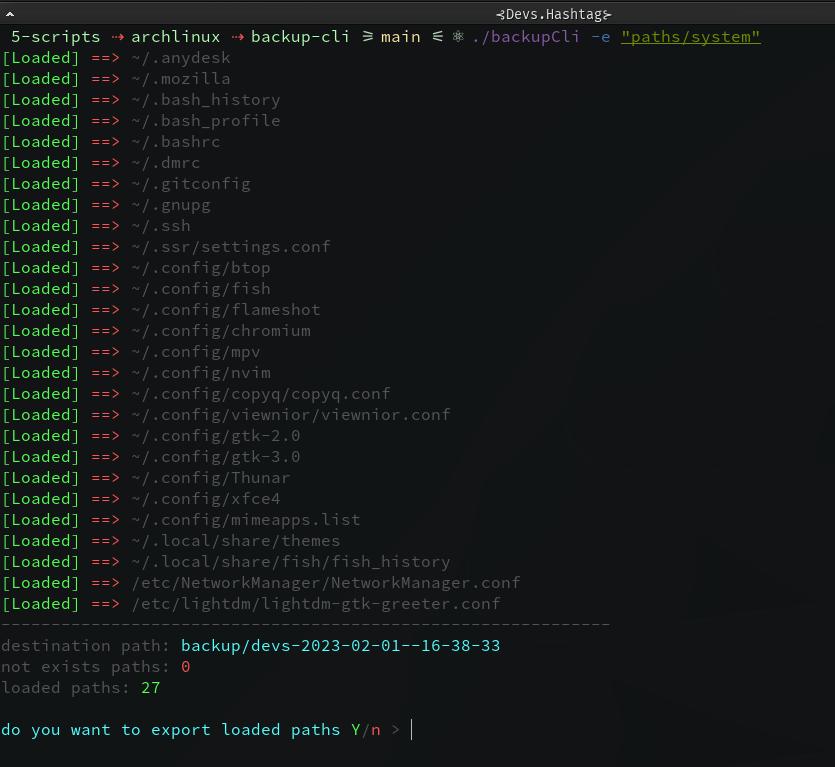
Task: Click the ~/.ssh path
Action: point(161,226)
